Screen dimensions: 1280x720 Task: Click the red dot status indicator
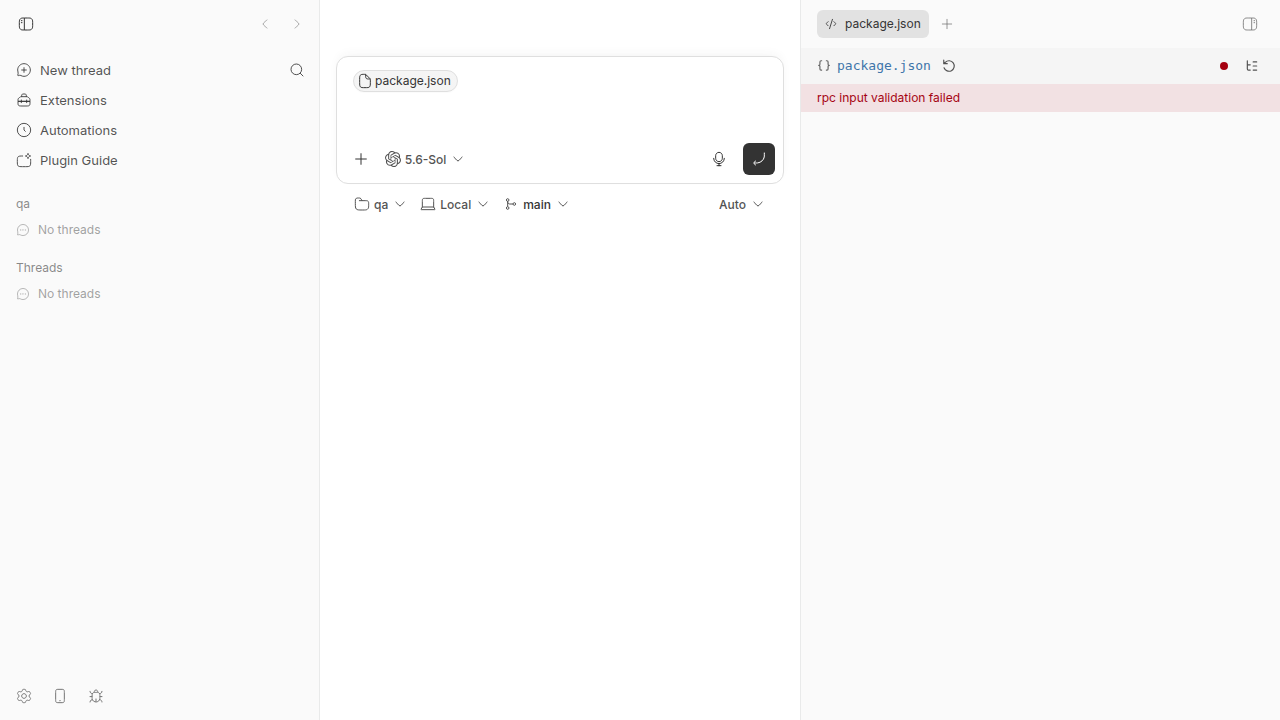click(x=1224, y=66)
